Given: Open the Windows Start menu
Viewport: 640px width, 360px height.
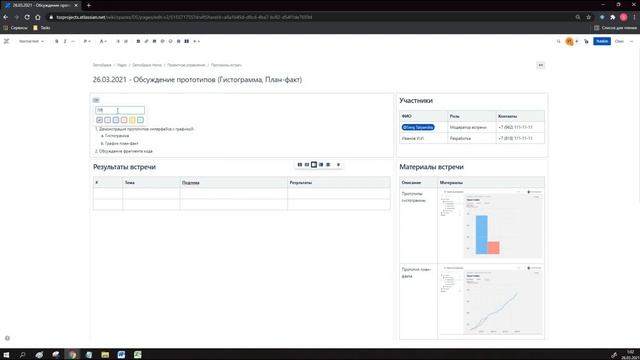Looking at the screenshot, I should (x=6, y=354).
